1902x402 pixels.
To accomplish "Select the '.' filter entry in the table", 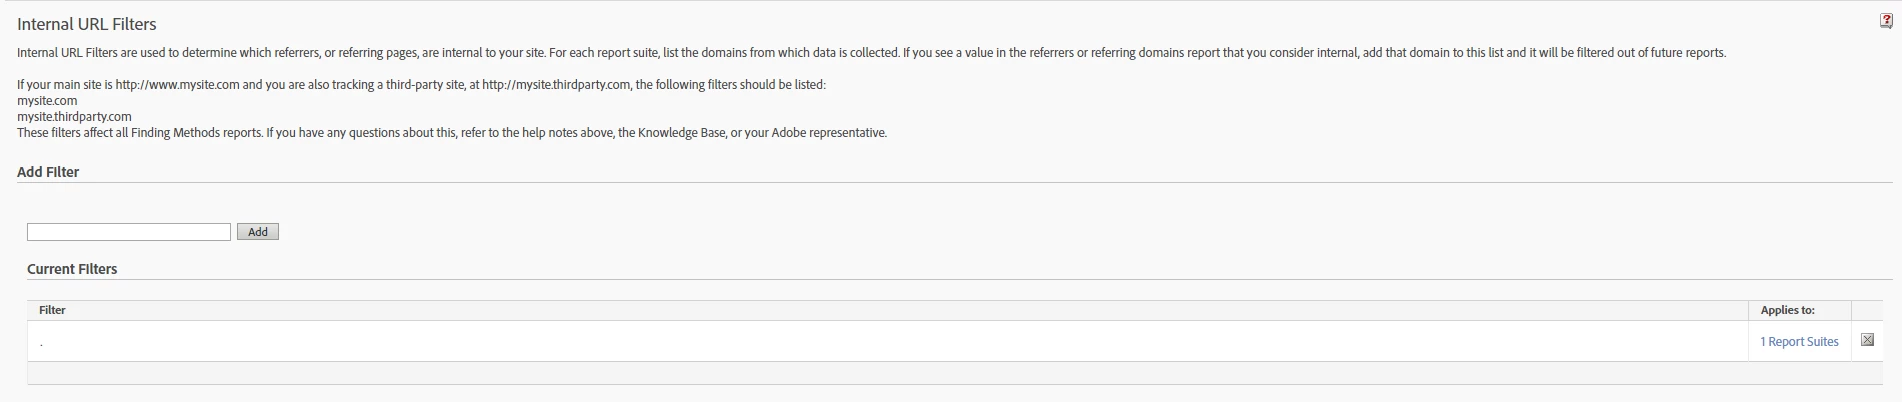I will pos(41,343).
